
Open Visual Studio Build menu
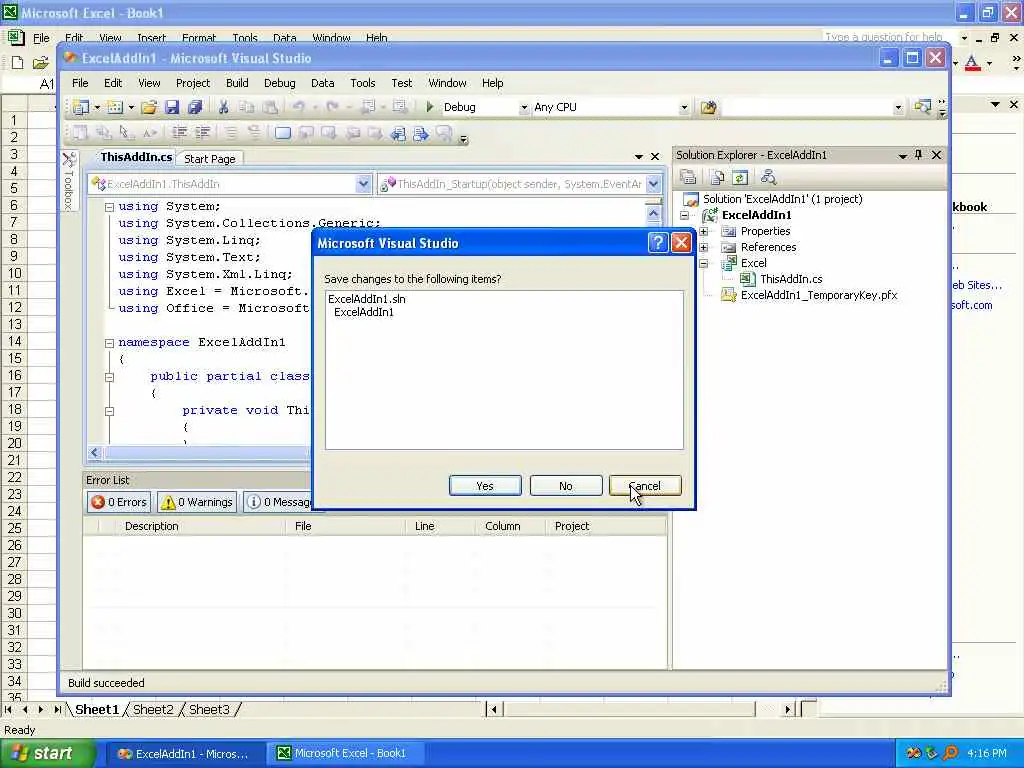(x=237, y=83)
